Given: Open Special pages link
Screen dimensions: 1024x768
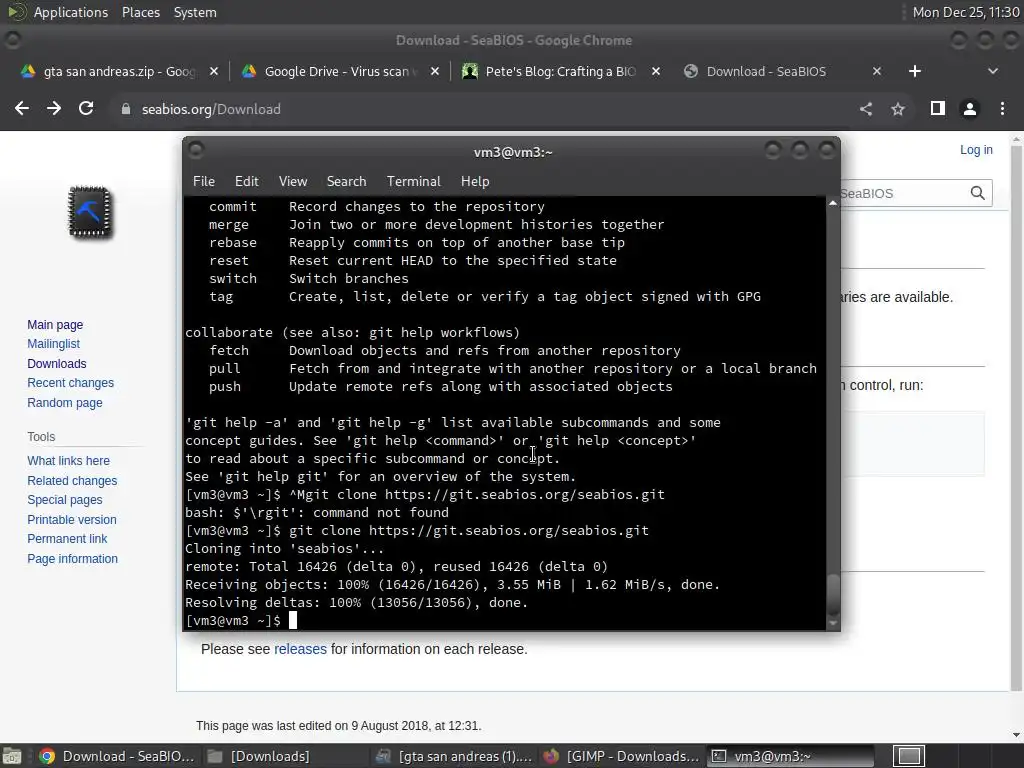Looking at the screenshot, I should [x=65, y=500].
